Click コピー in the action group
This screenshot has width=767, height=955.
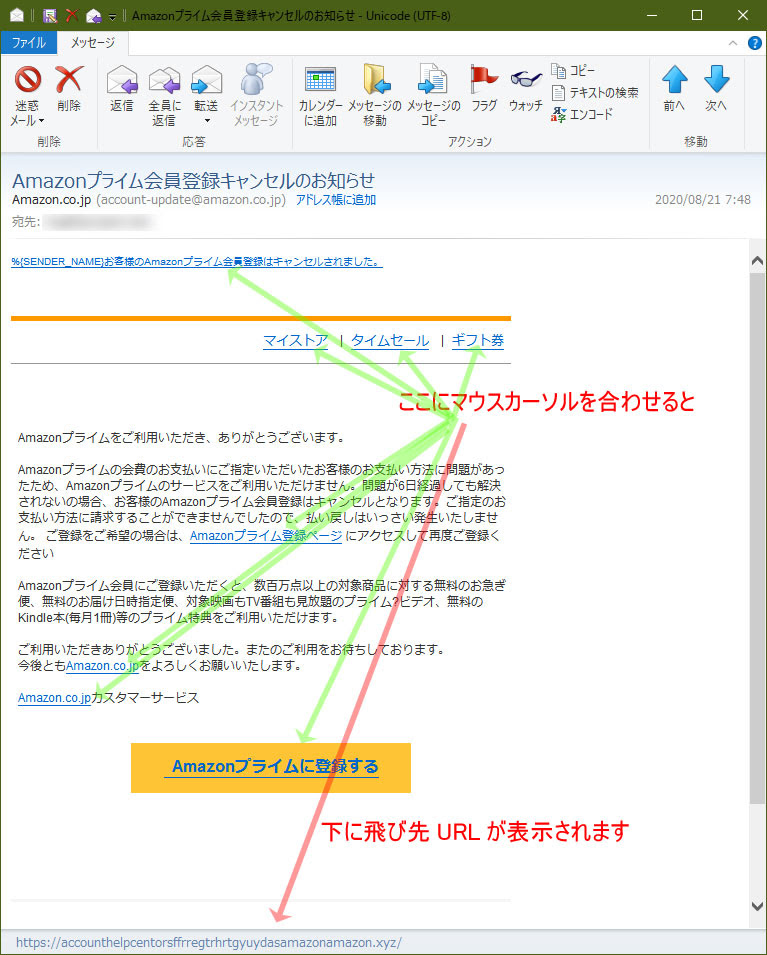[573, 71]
